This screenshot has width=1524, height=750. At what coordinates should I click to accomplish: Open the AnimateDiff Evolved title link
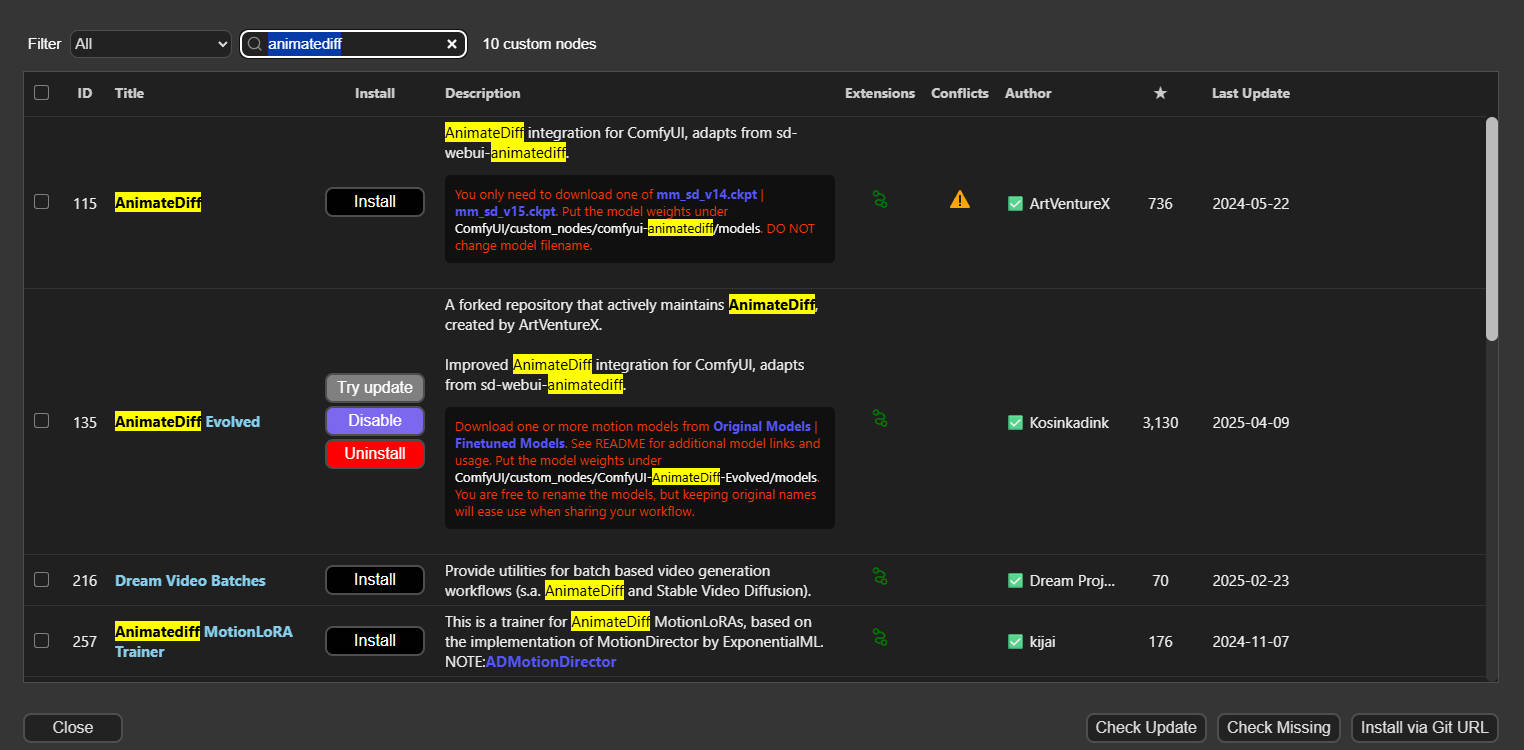[188, 422]
